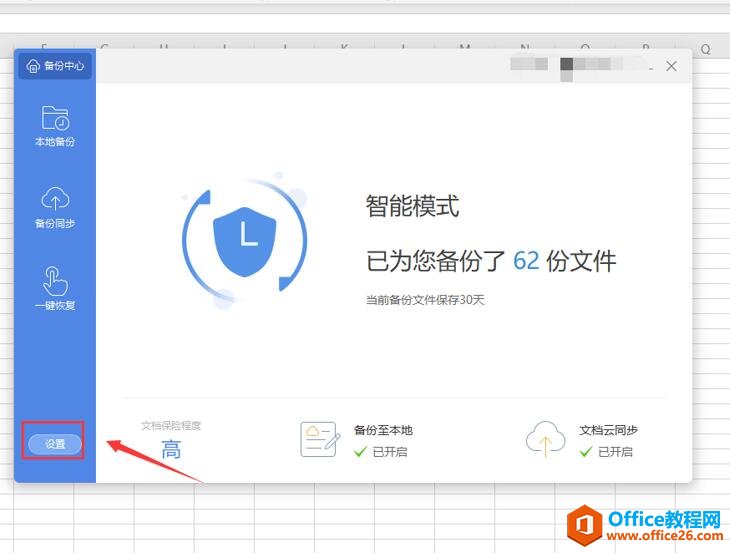Screen dimensions: 730x553
Task: Choose the 一键恢复 hand pointer icon
Action: click(x=55, y=281)
